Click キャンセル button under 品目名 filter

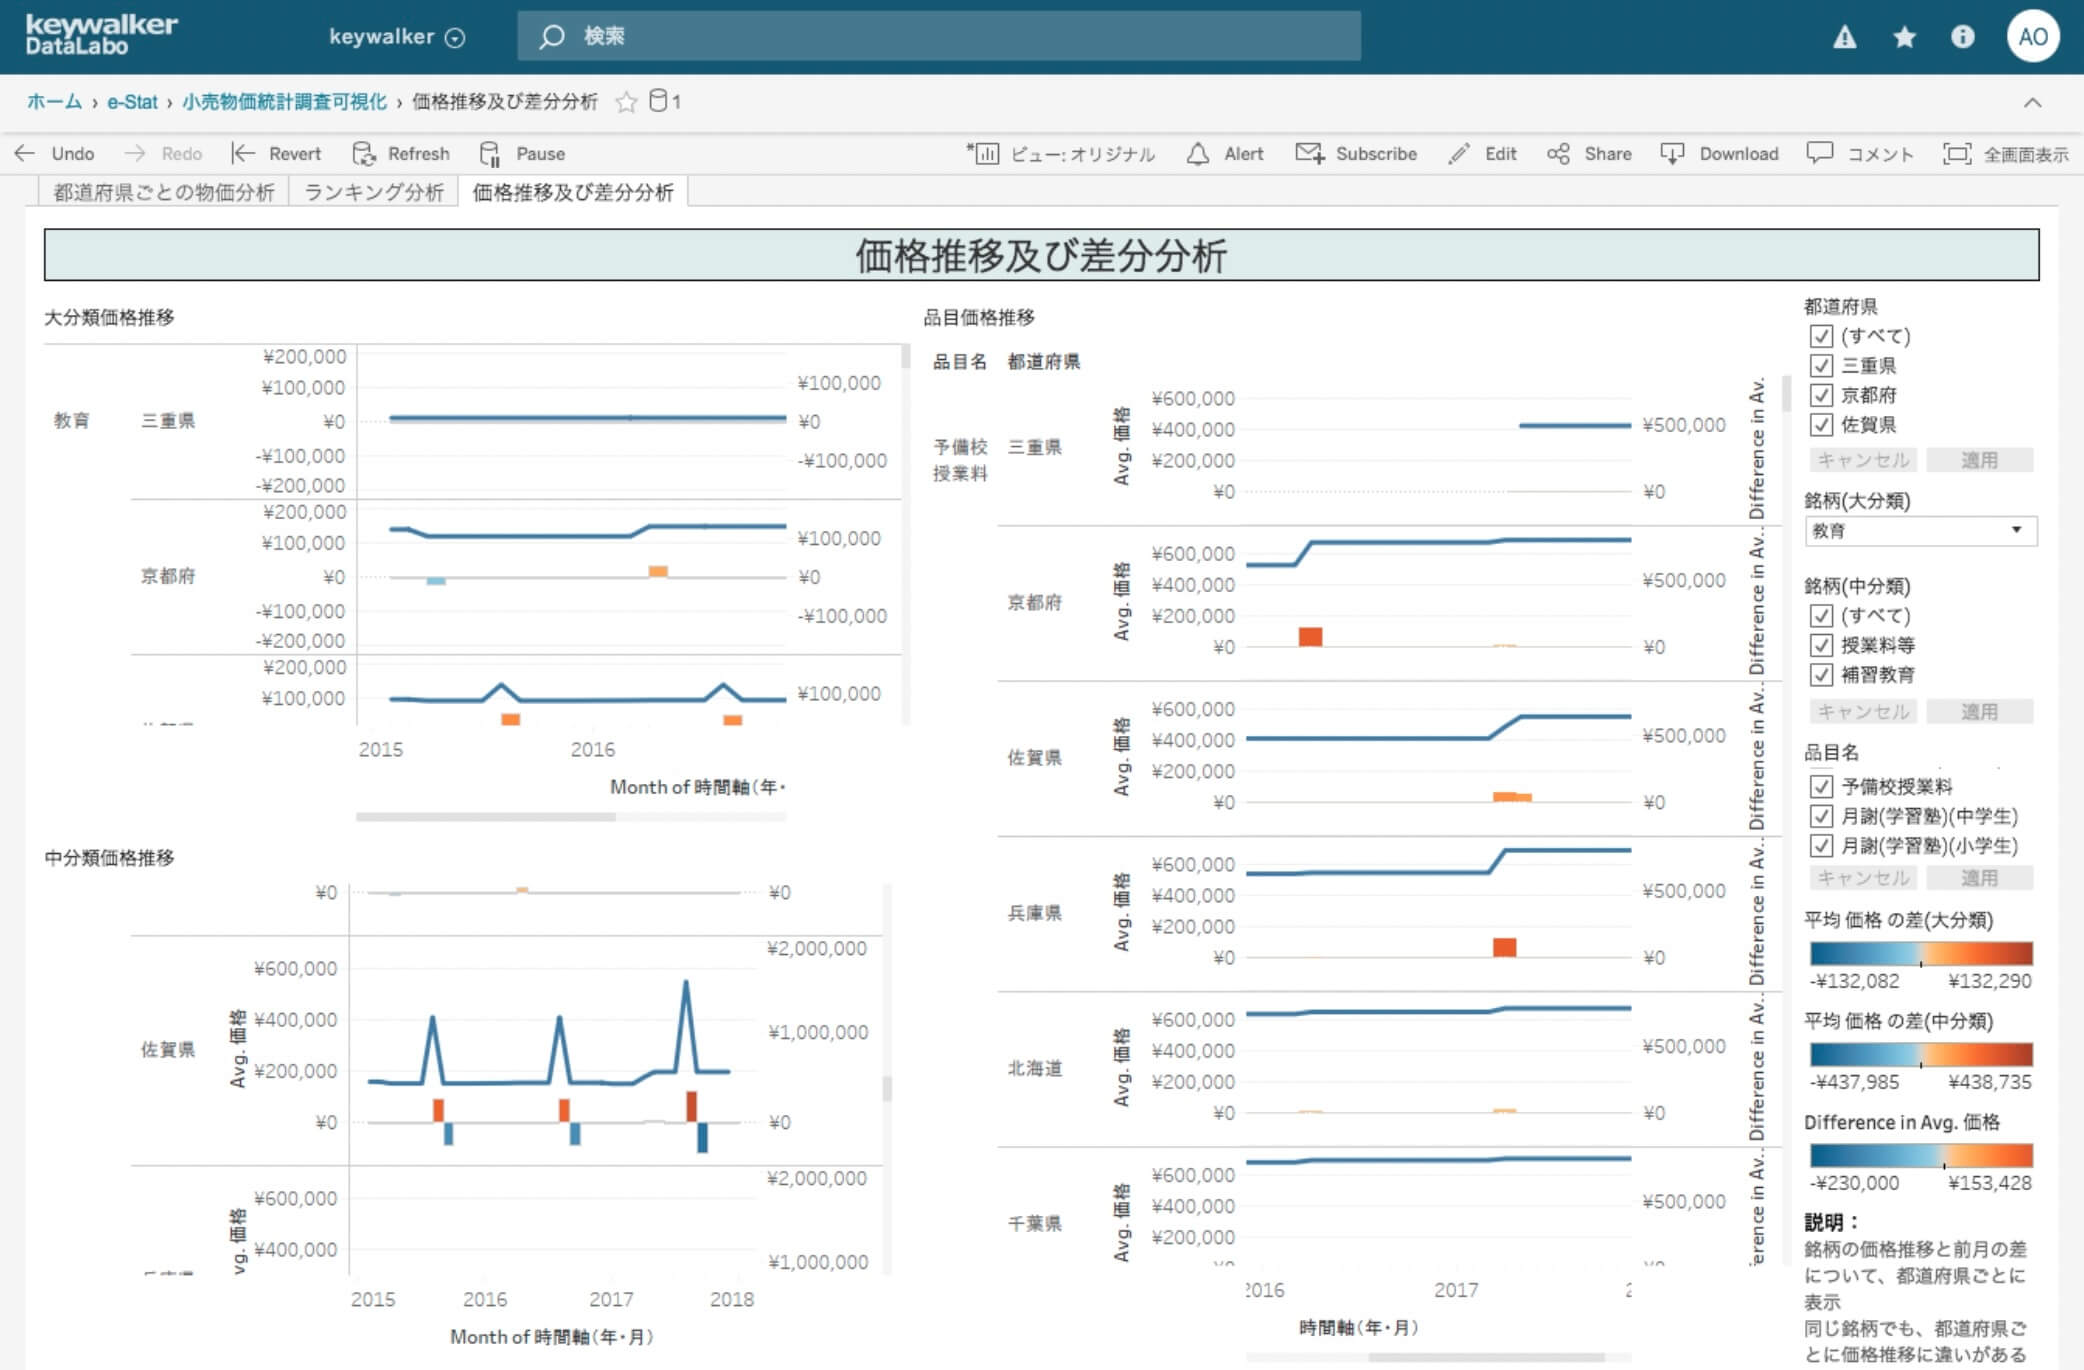pyautogui.click(x=1862, y=878)
